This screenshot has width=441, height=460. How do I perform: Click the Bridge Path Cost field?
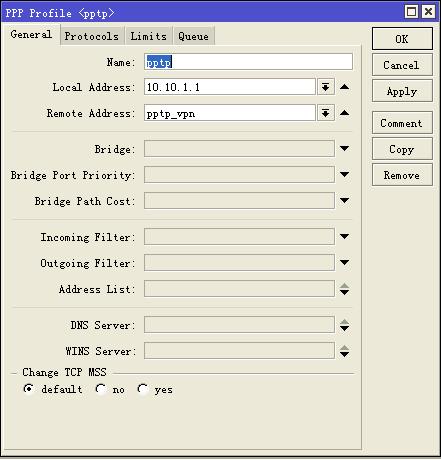pos(239,200)
